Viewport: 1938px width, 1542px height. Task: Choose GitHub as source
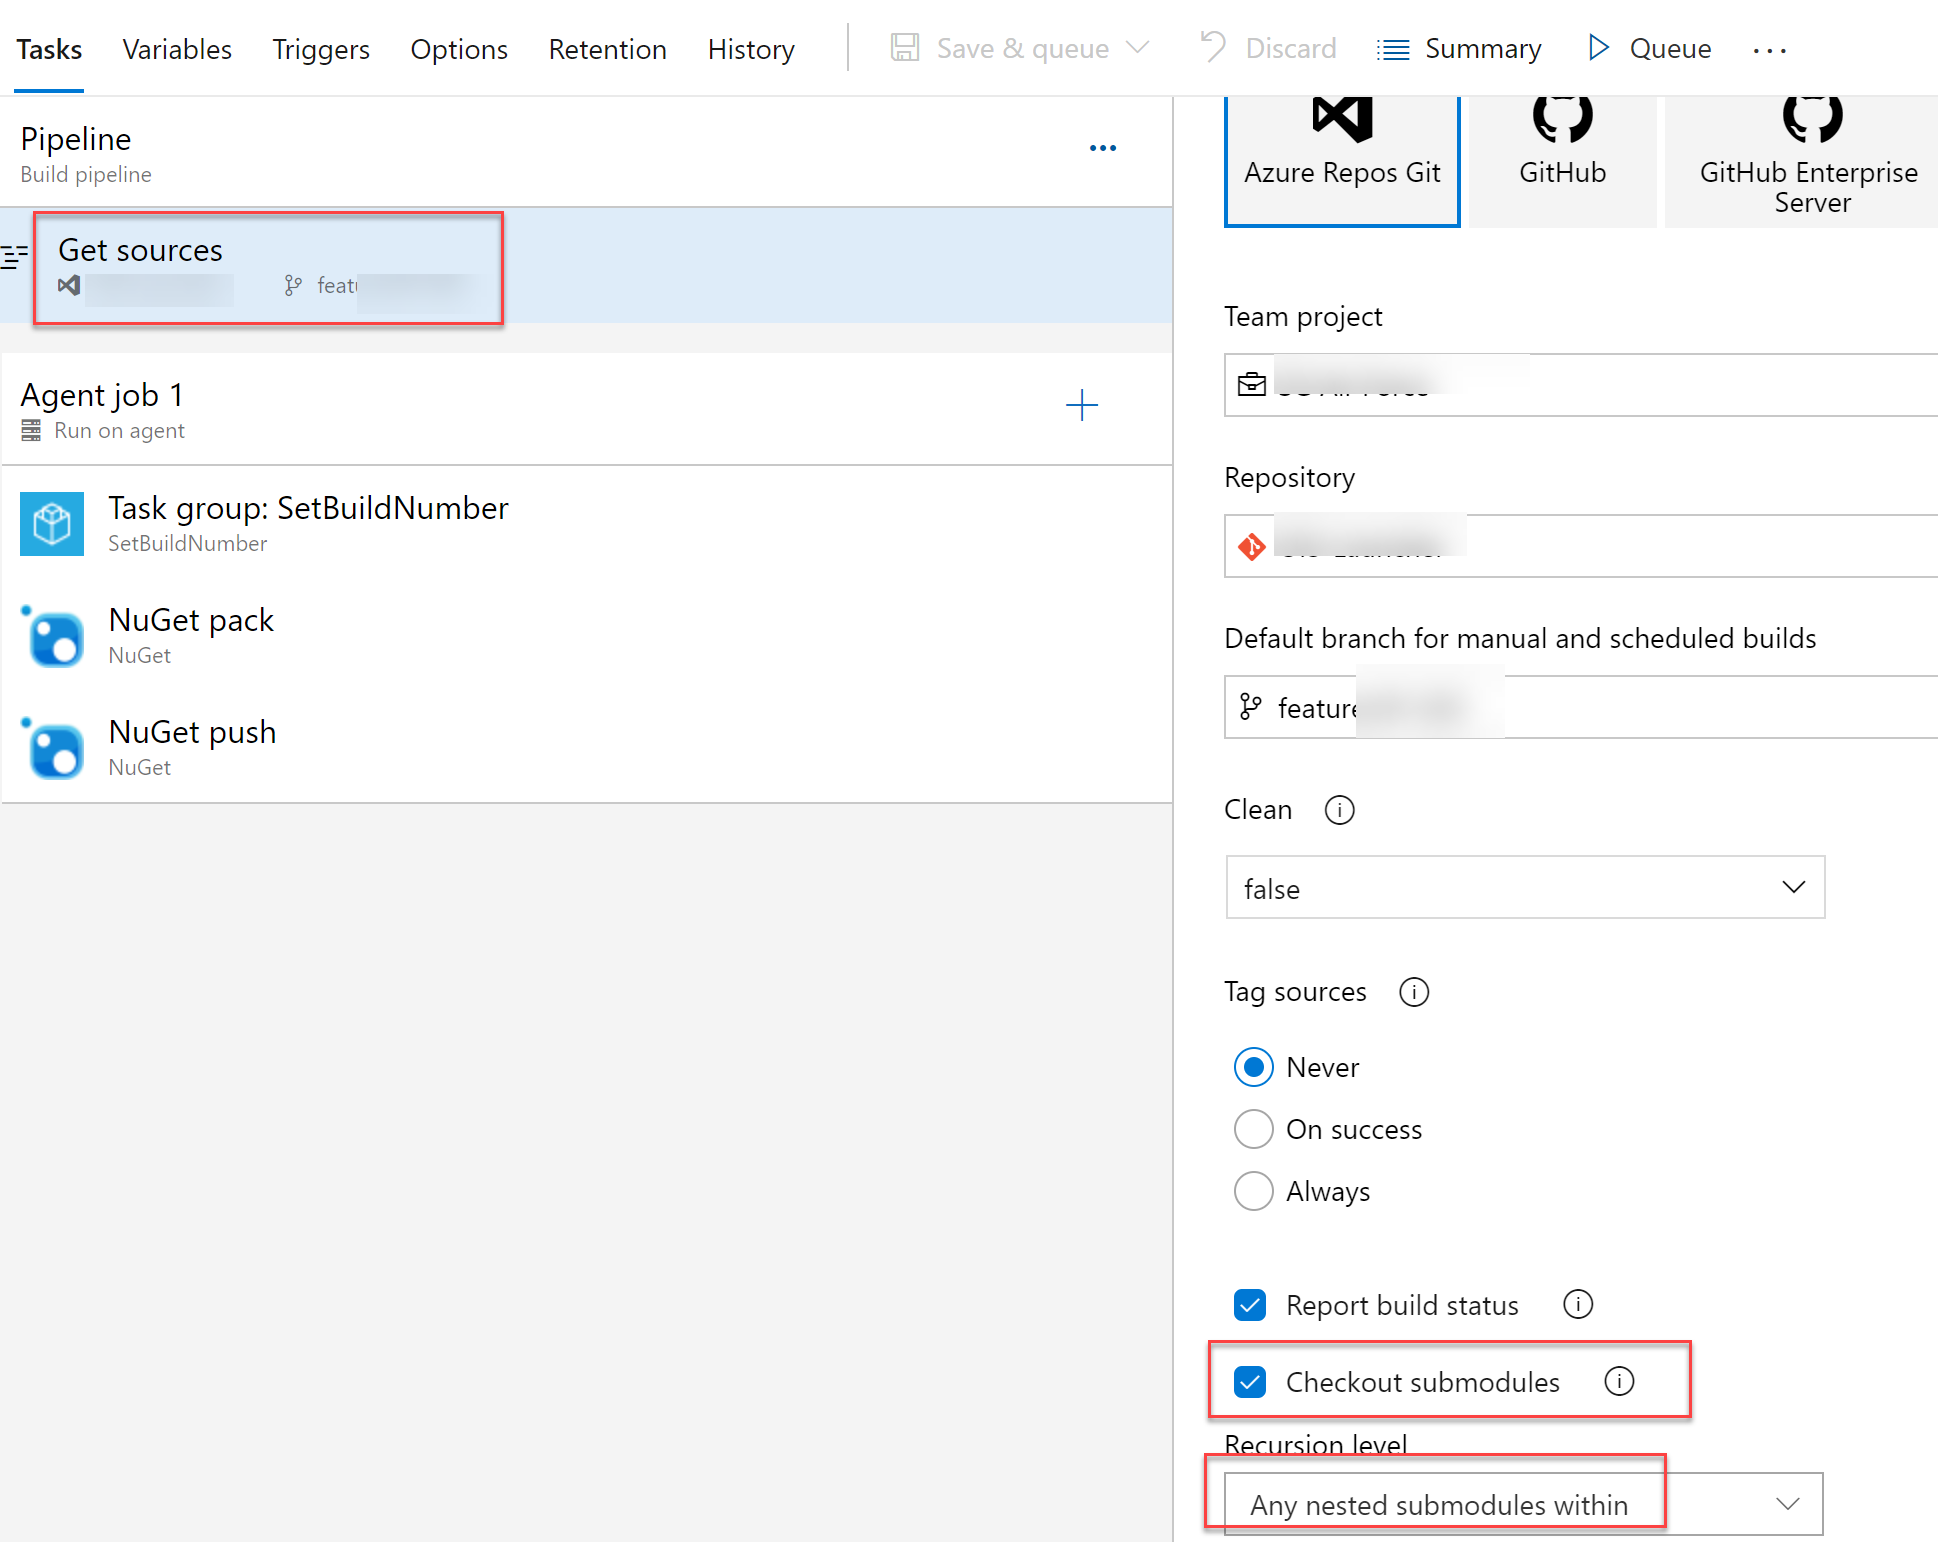point(1562,150)
